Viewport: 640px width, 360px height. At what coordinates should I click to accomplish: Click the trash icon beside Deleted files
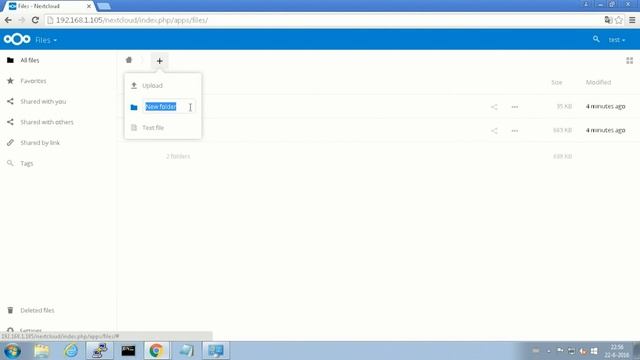(x=10, y=310)
